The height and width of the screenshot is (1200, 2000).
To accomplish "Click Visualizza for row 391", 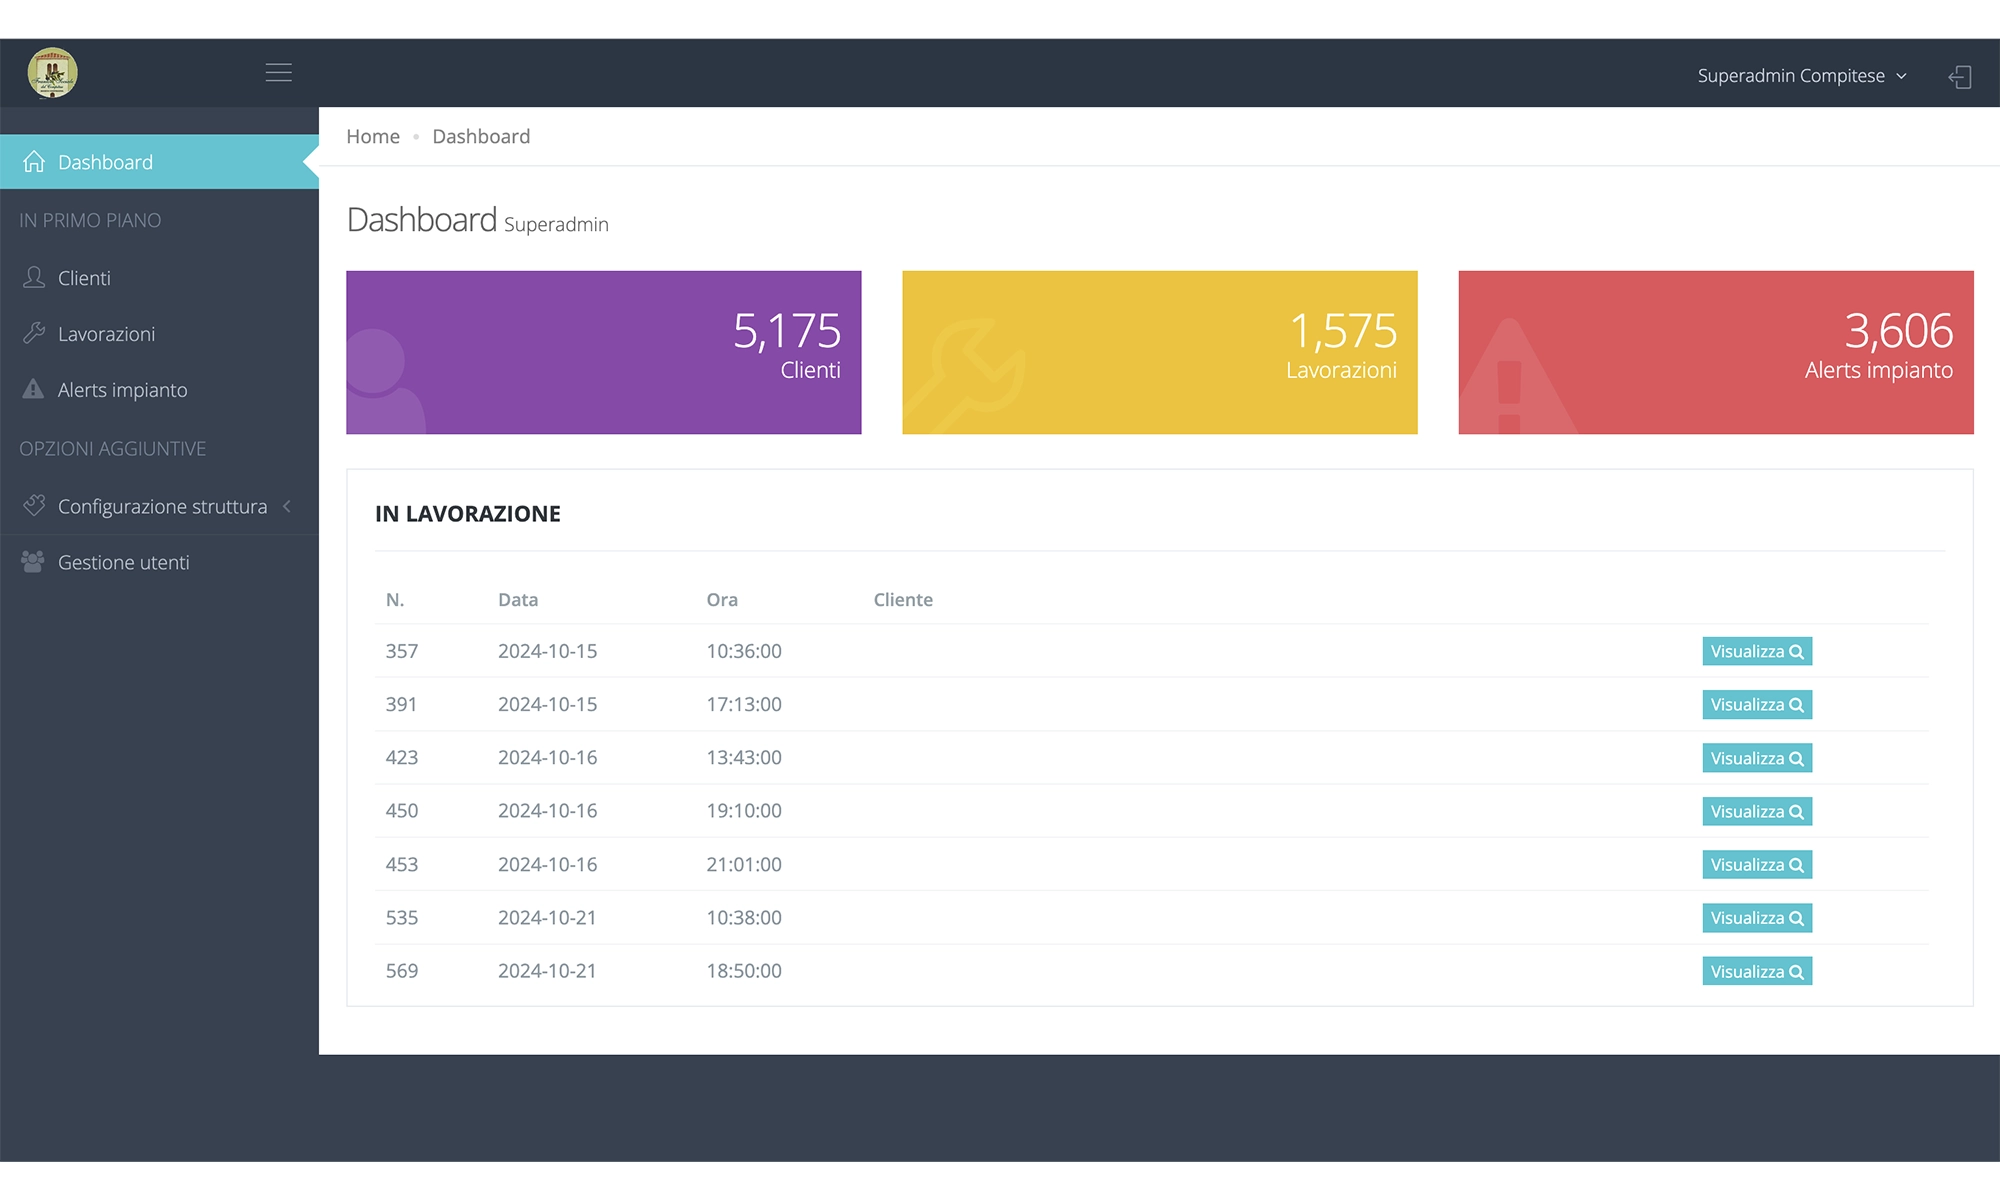I will [1757, 704].
